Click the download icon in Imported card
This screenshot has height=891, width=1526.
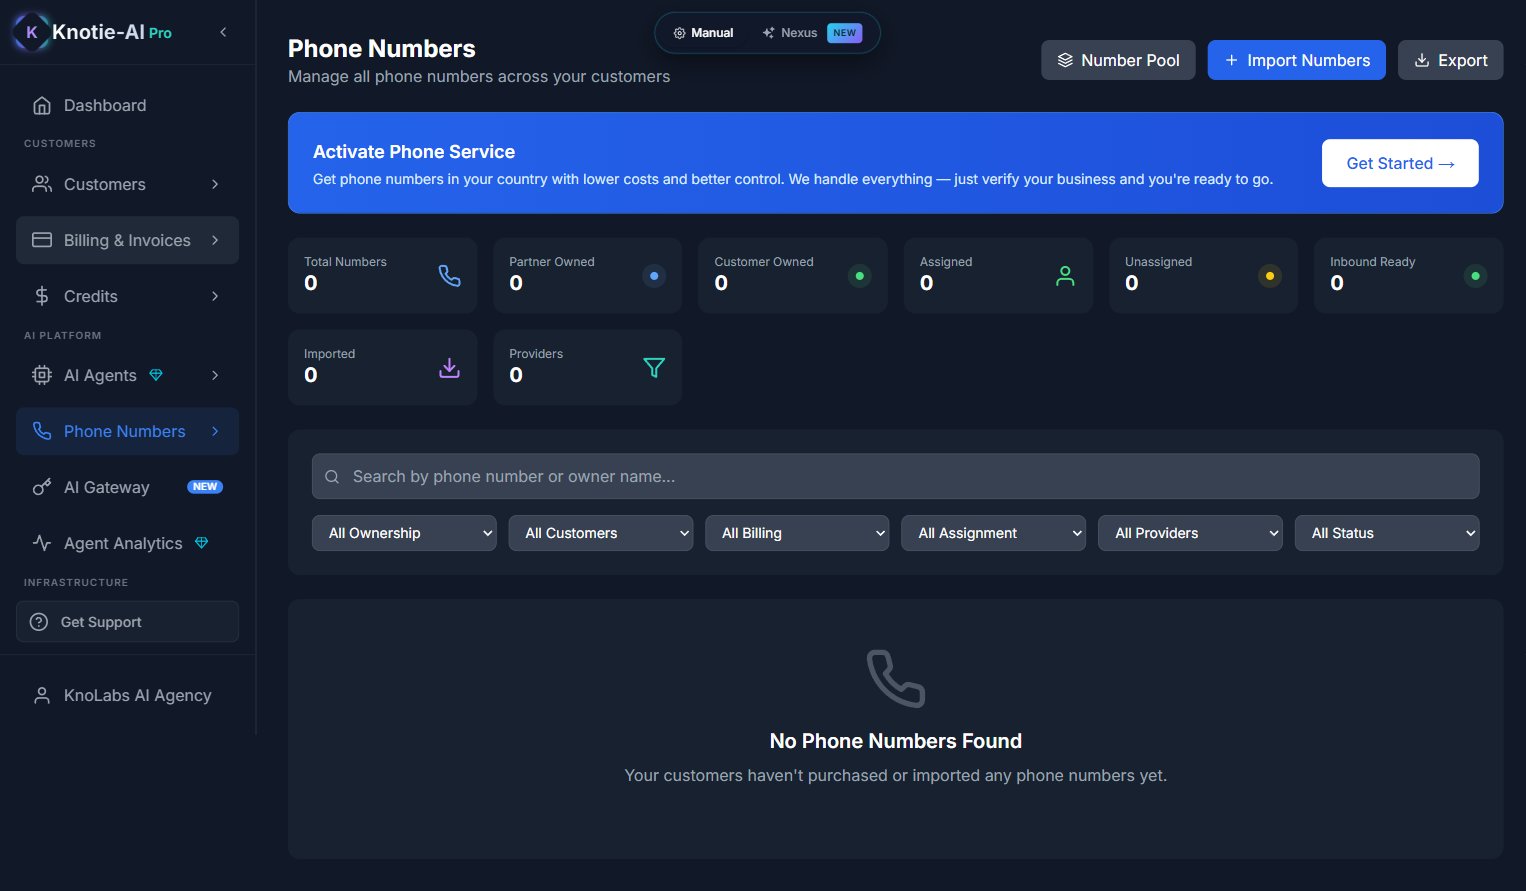[x=450, y=368]
